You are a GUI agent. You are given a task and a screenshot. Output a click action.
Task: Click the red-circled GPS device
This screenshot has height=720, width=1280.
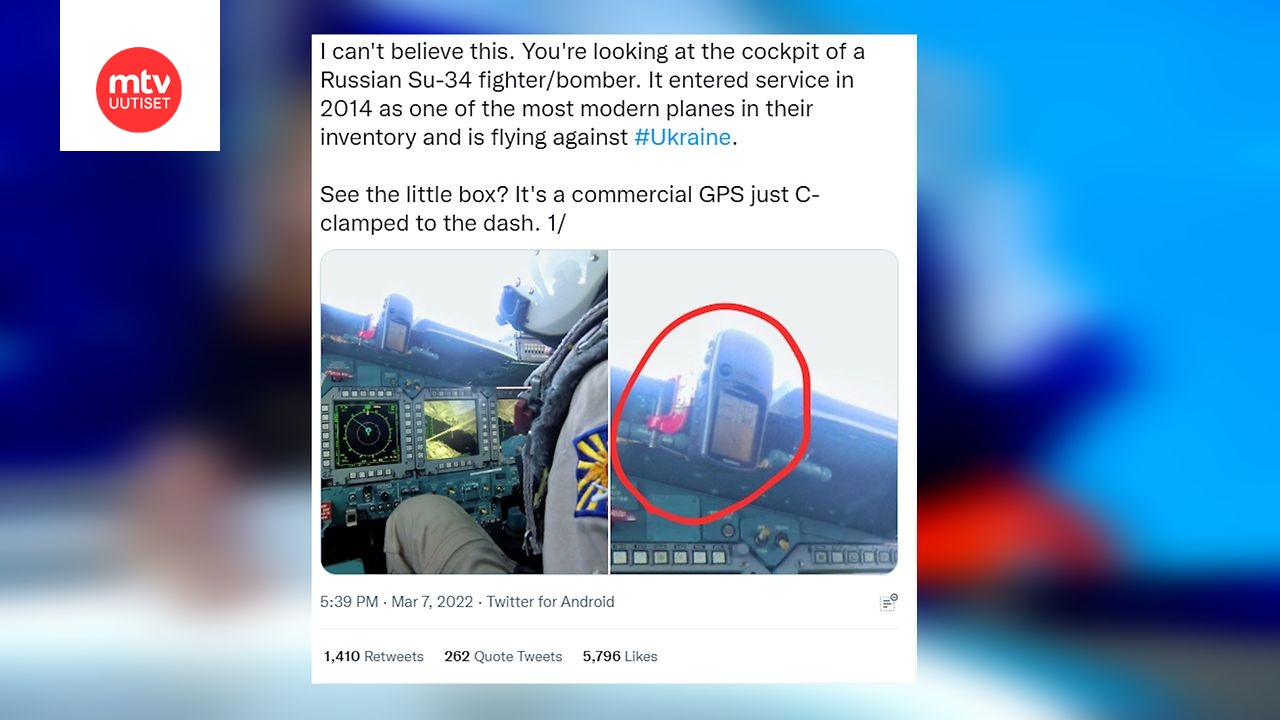pyautogui.click(x=738, y=400)
